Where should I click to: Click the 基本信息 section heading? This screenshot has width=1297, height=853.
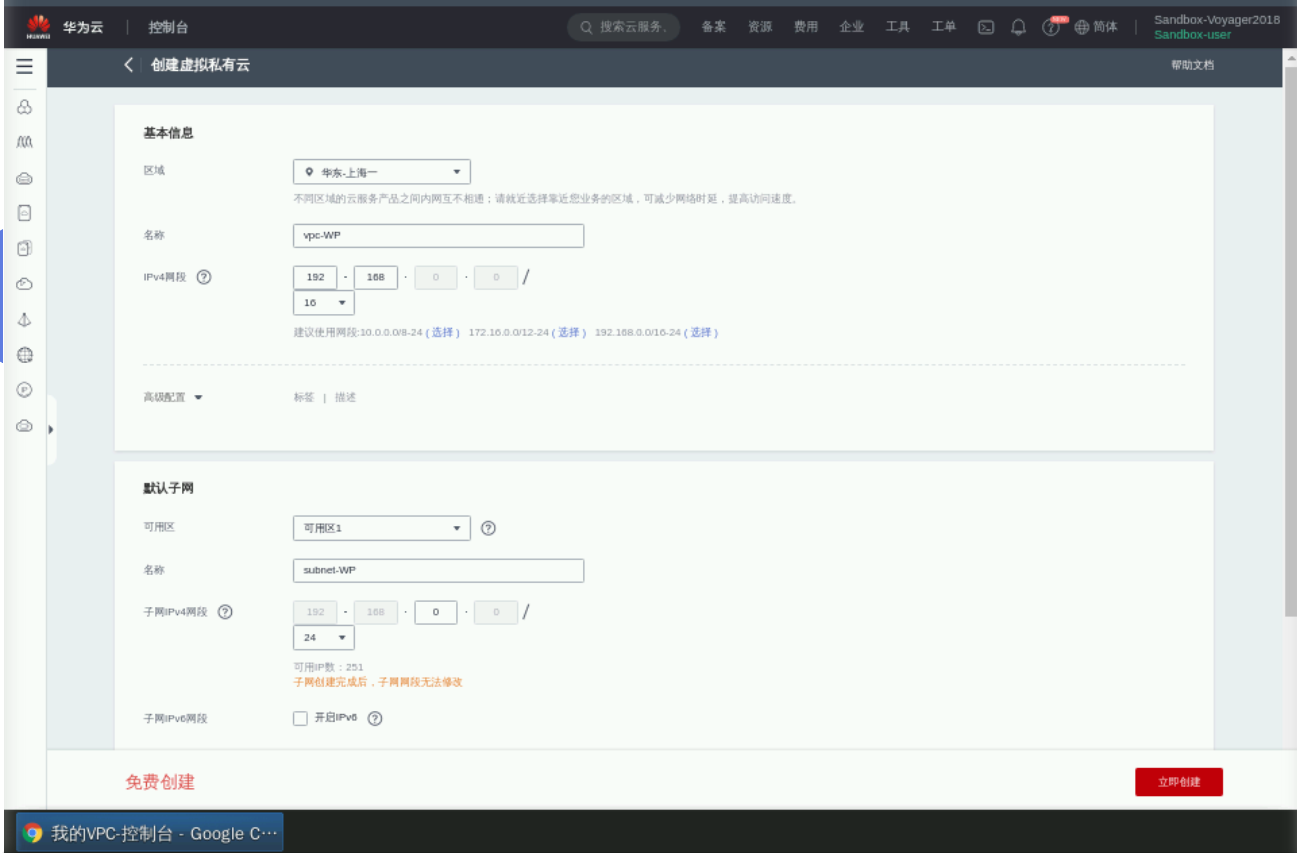(x=168, y=133)
